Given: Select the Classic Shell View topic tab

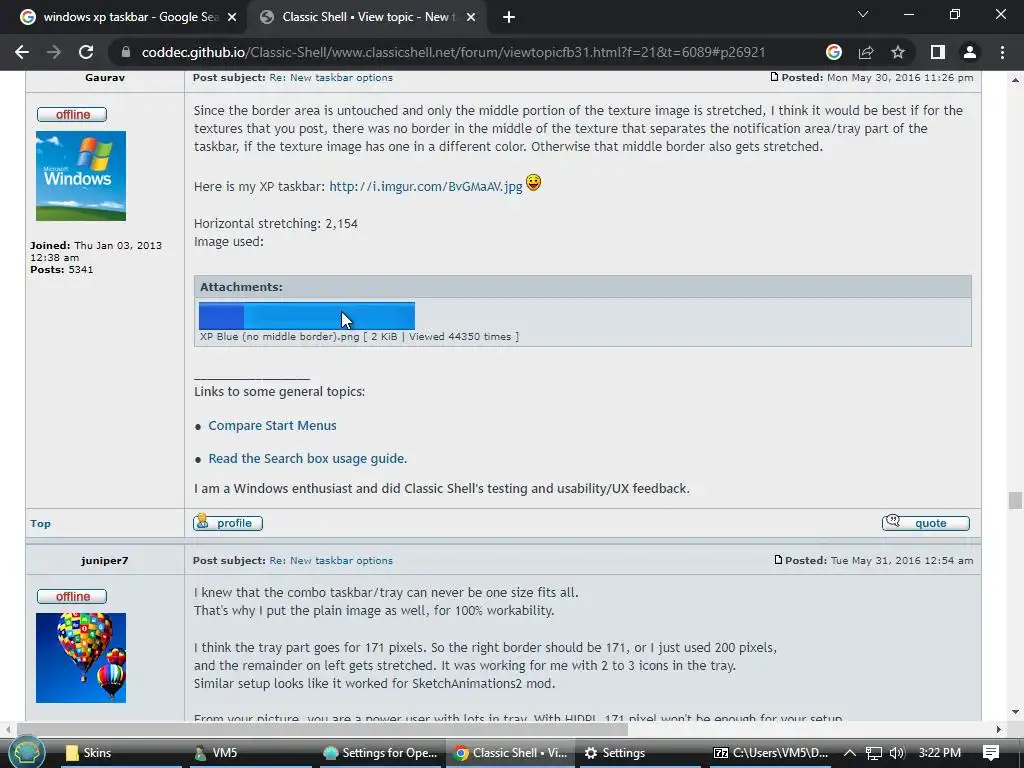Looking at the screenshot, I should [x=368, y=17].
